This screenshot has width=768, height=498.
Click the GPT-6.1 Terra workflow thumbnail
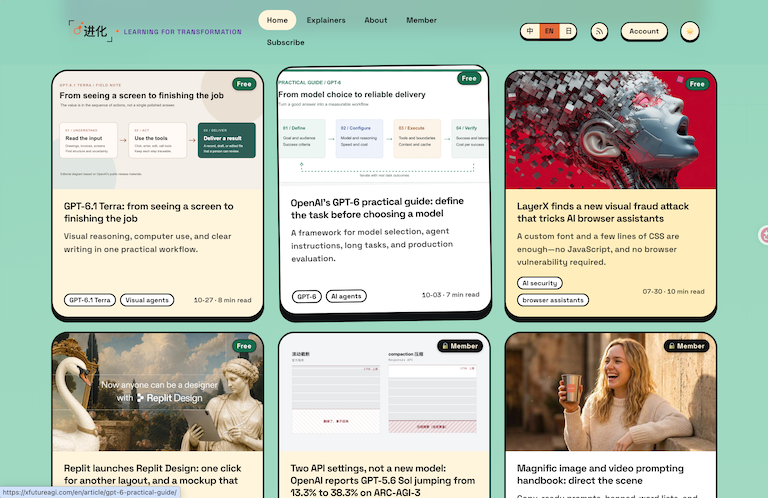coord(158,130)
